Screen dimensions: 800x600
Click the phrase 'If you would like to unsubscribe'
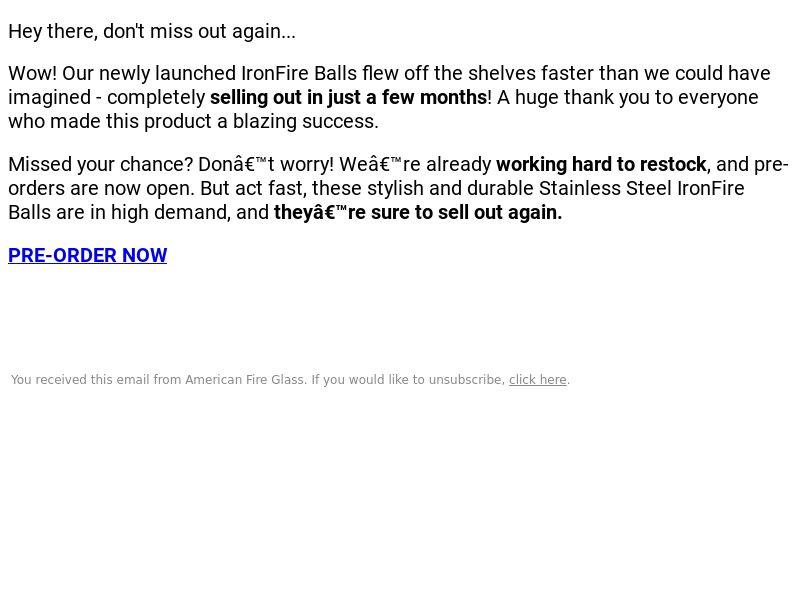tap(407, 380)
